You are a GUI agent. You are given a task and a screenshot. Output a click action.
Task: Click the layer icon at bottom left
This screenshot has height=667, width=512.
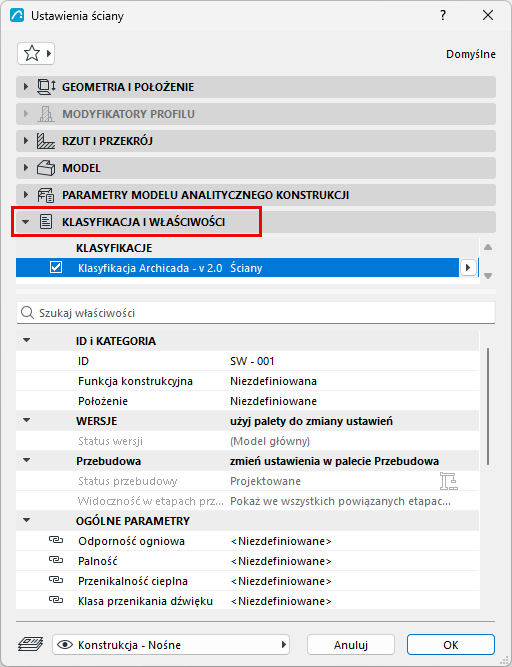31,645
